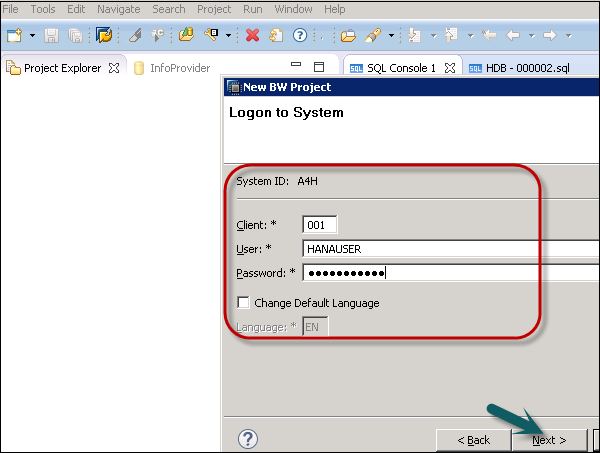The width and height of the screenshot is (600, 453).
Task: Click the red X delete toolbar icon
Action: [x=252, y=35]
